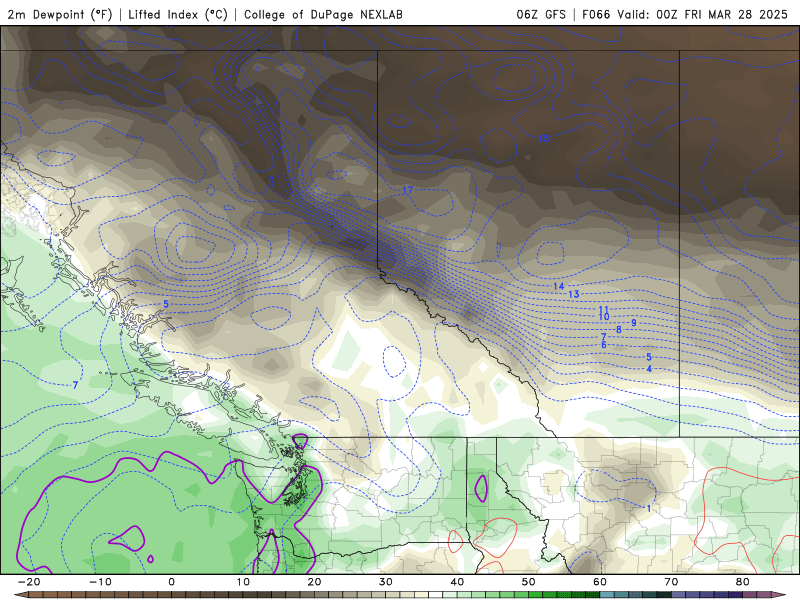Image resolution: width=800 pixels, height=600 pixels.
Task: Click the '-20' tick label on colorbar
Action: 29,582
